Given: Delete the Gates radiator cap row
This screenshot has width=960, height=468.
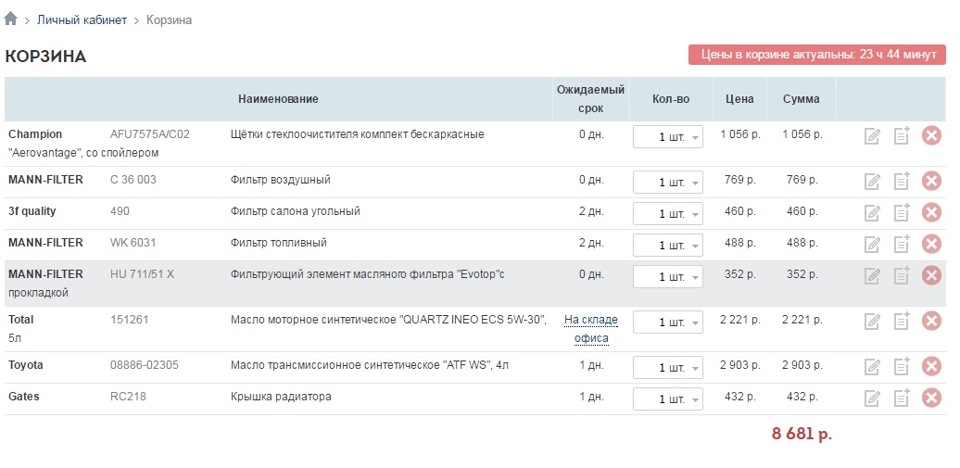Looking at the screenshot, I should point(931,398).
